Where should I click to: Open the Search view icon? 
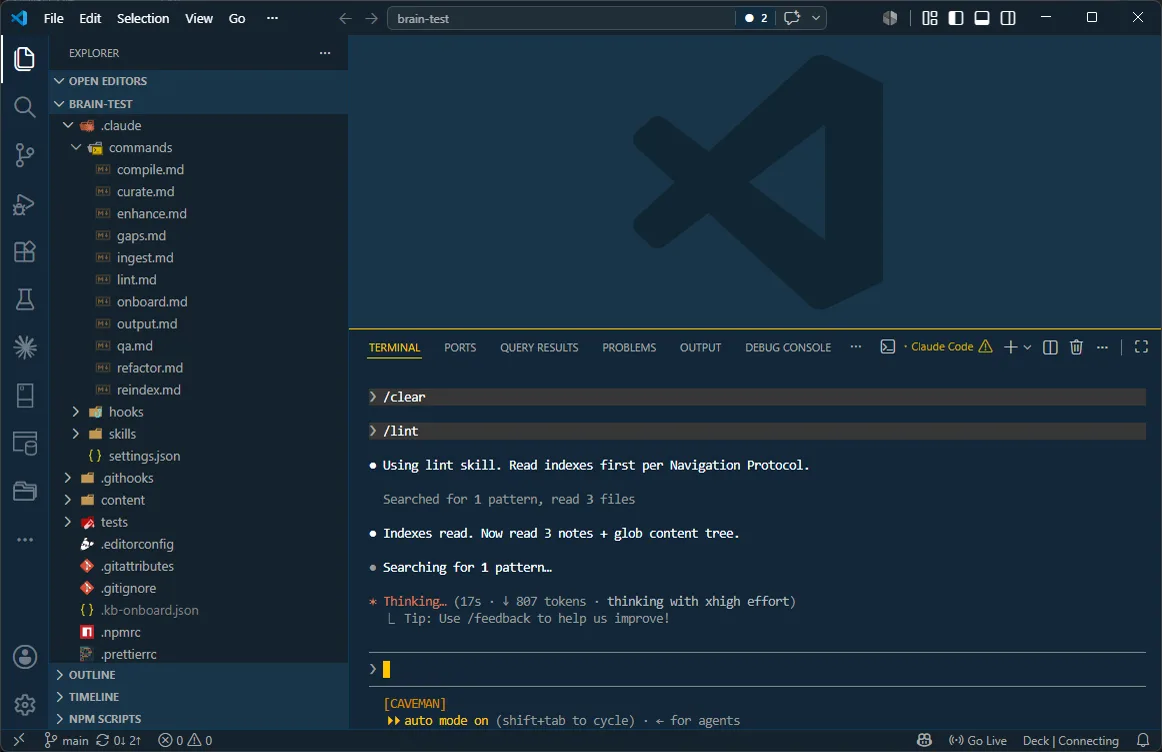[x=24, y=107]
